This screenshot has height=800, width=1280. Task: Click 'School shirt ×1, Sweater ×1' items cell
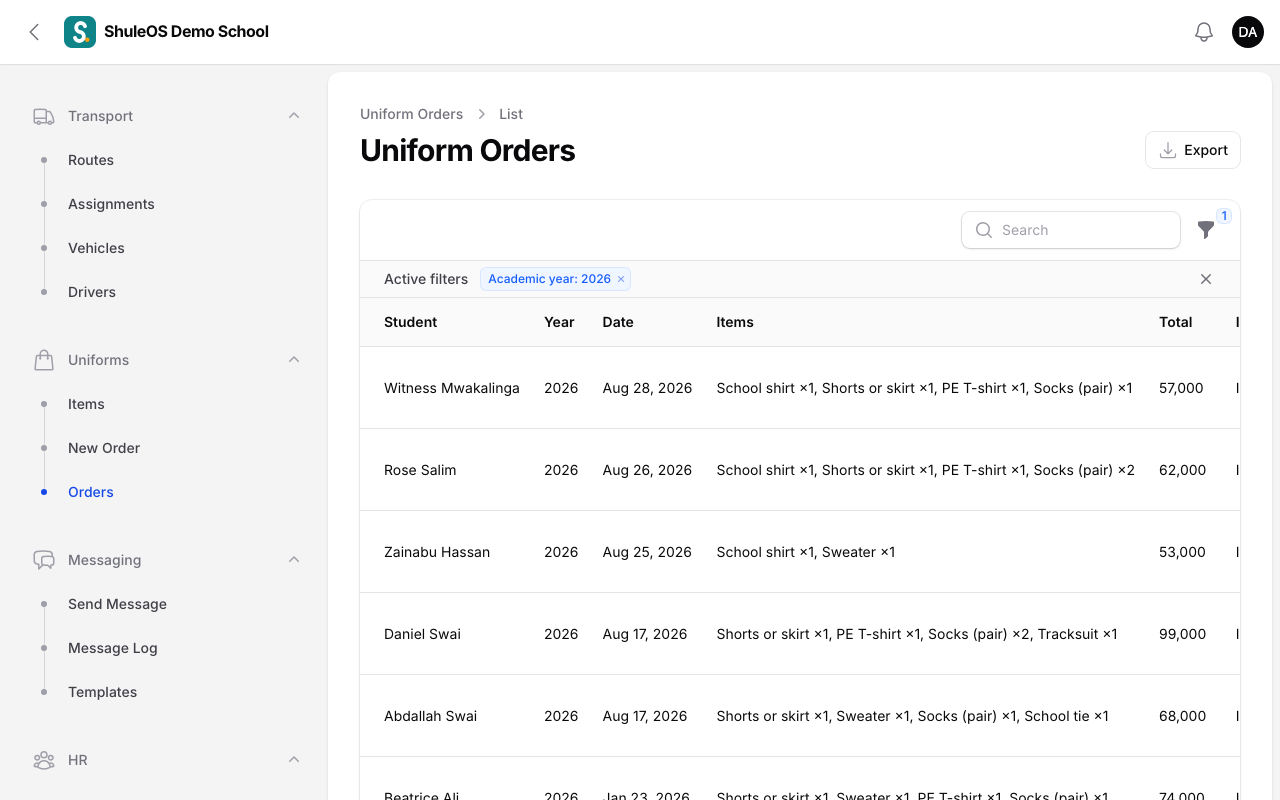point(806,552)
